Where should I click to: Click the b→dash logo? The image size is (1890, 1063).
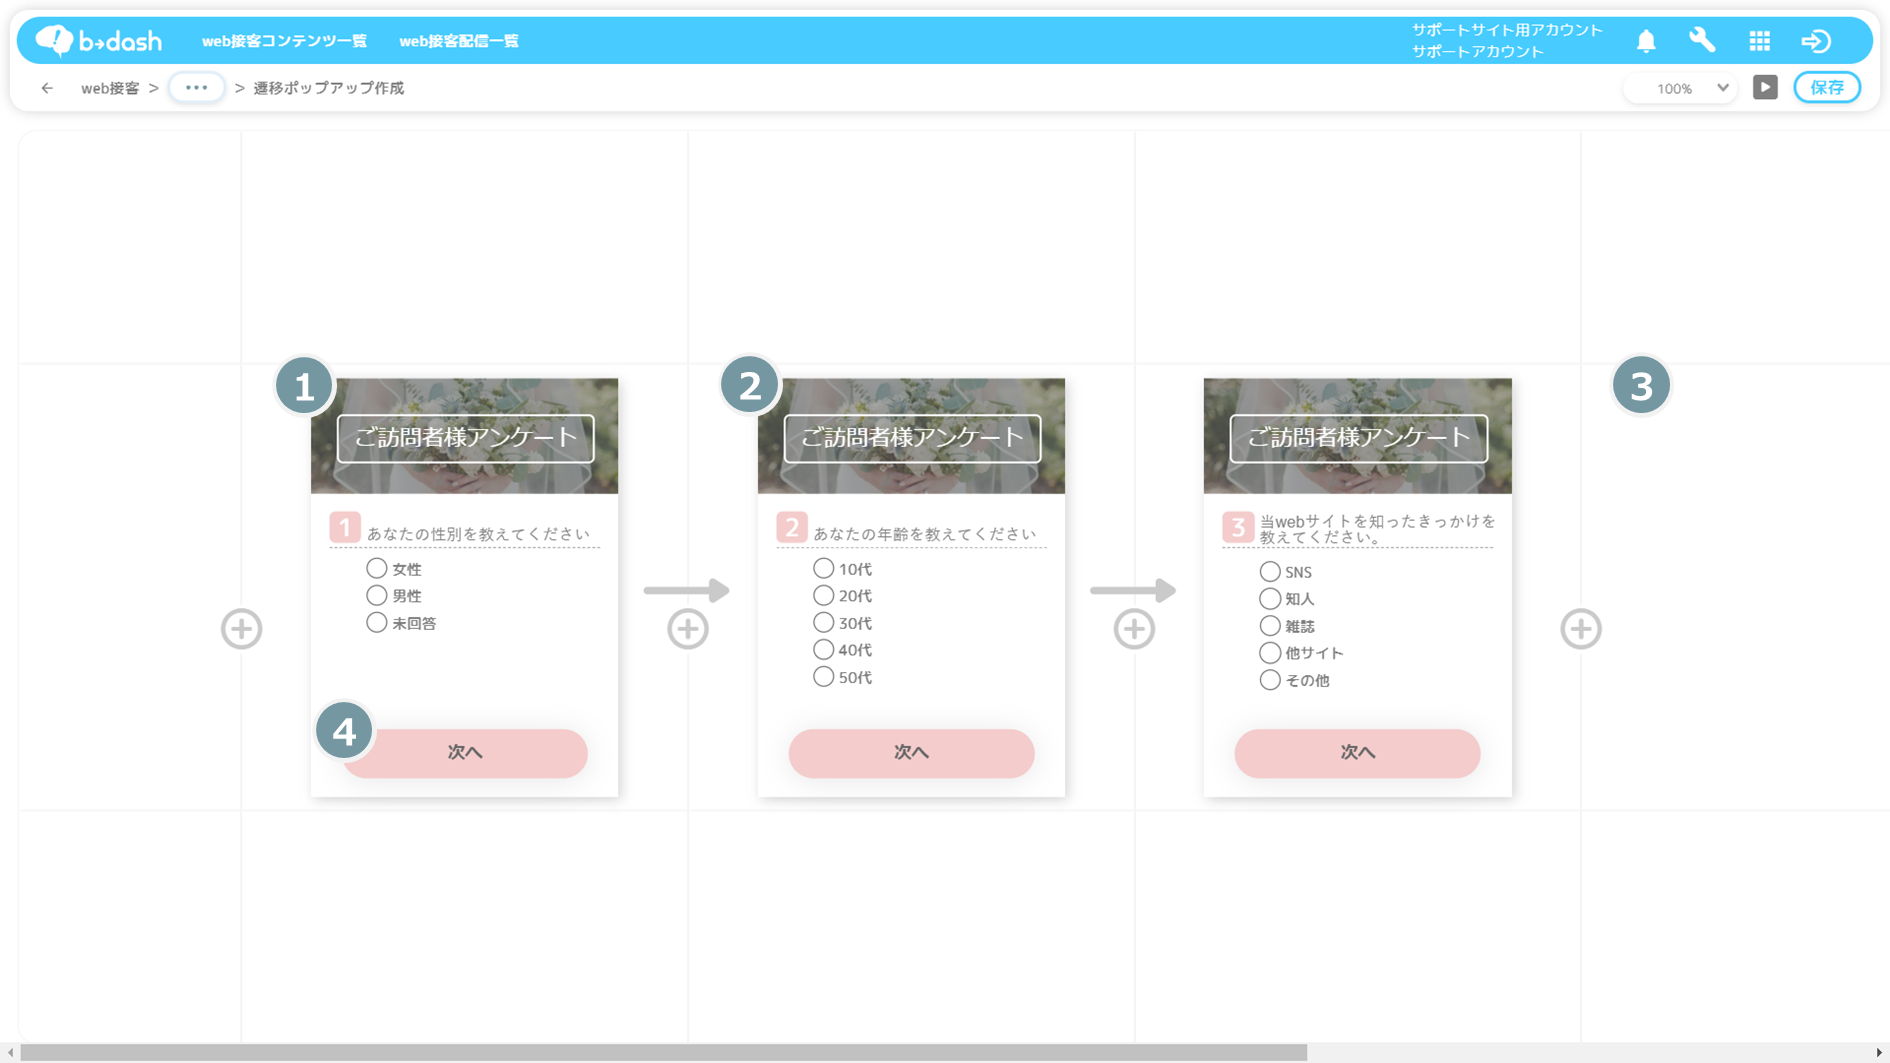[98, 41]
